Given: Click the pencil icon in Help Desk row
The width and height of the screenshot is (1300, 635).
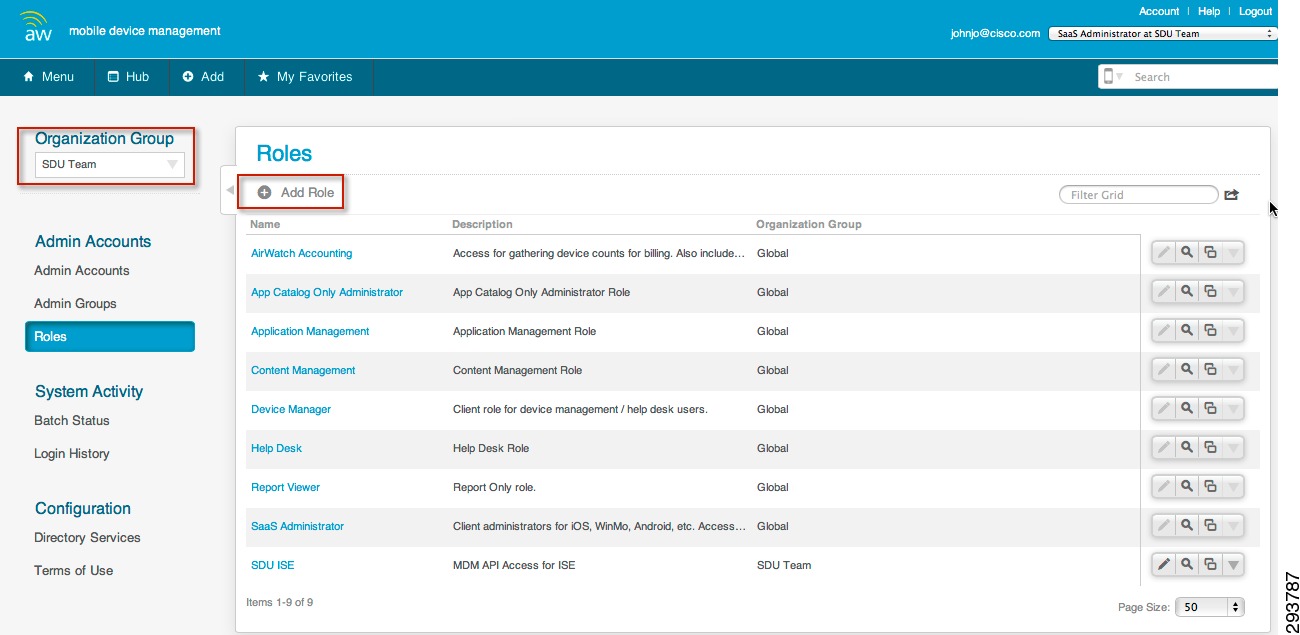Looking at the screenshot, I should pyautogui.click(x=1163, y=448).
